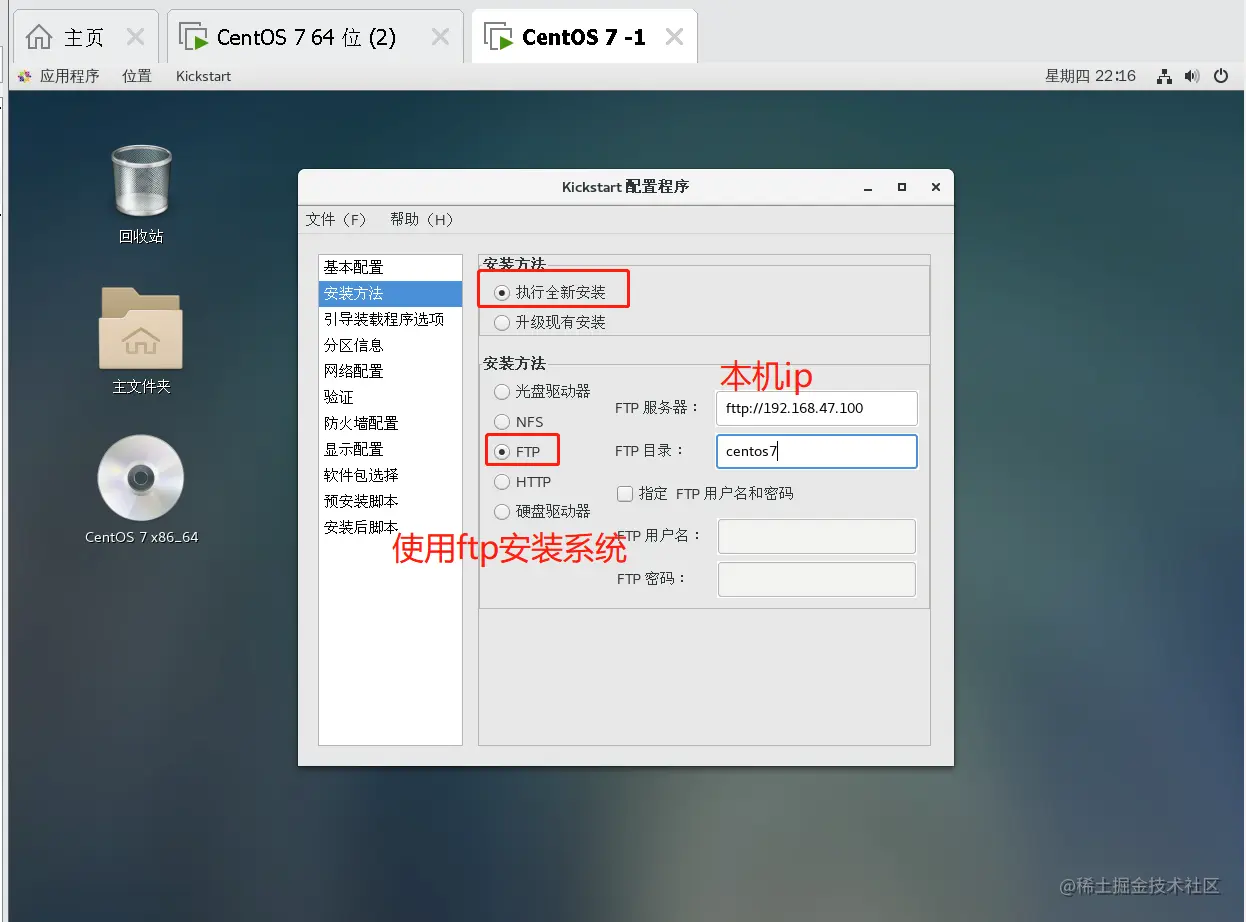Click the FTP 密码 disabled field

817,579
